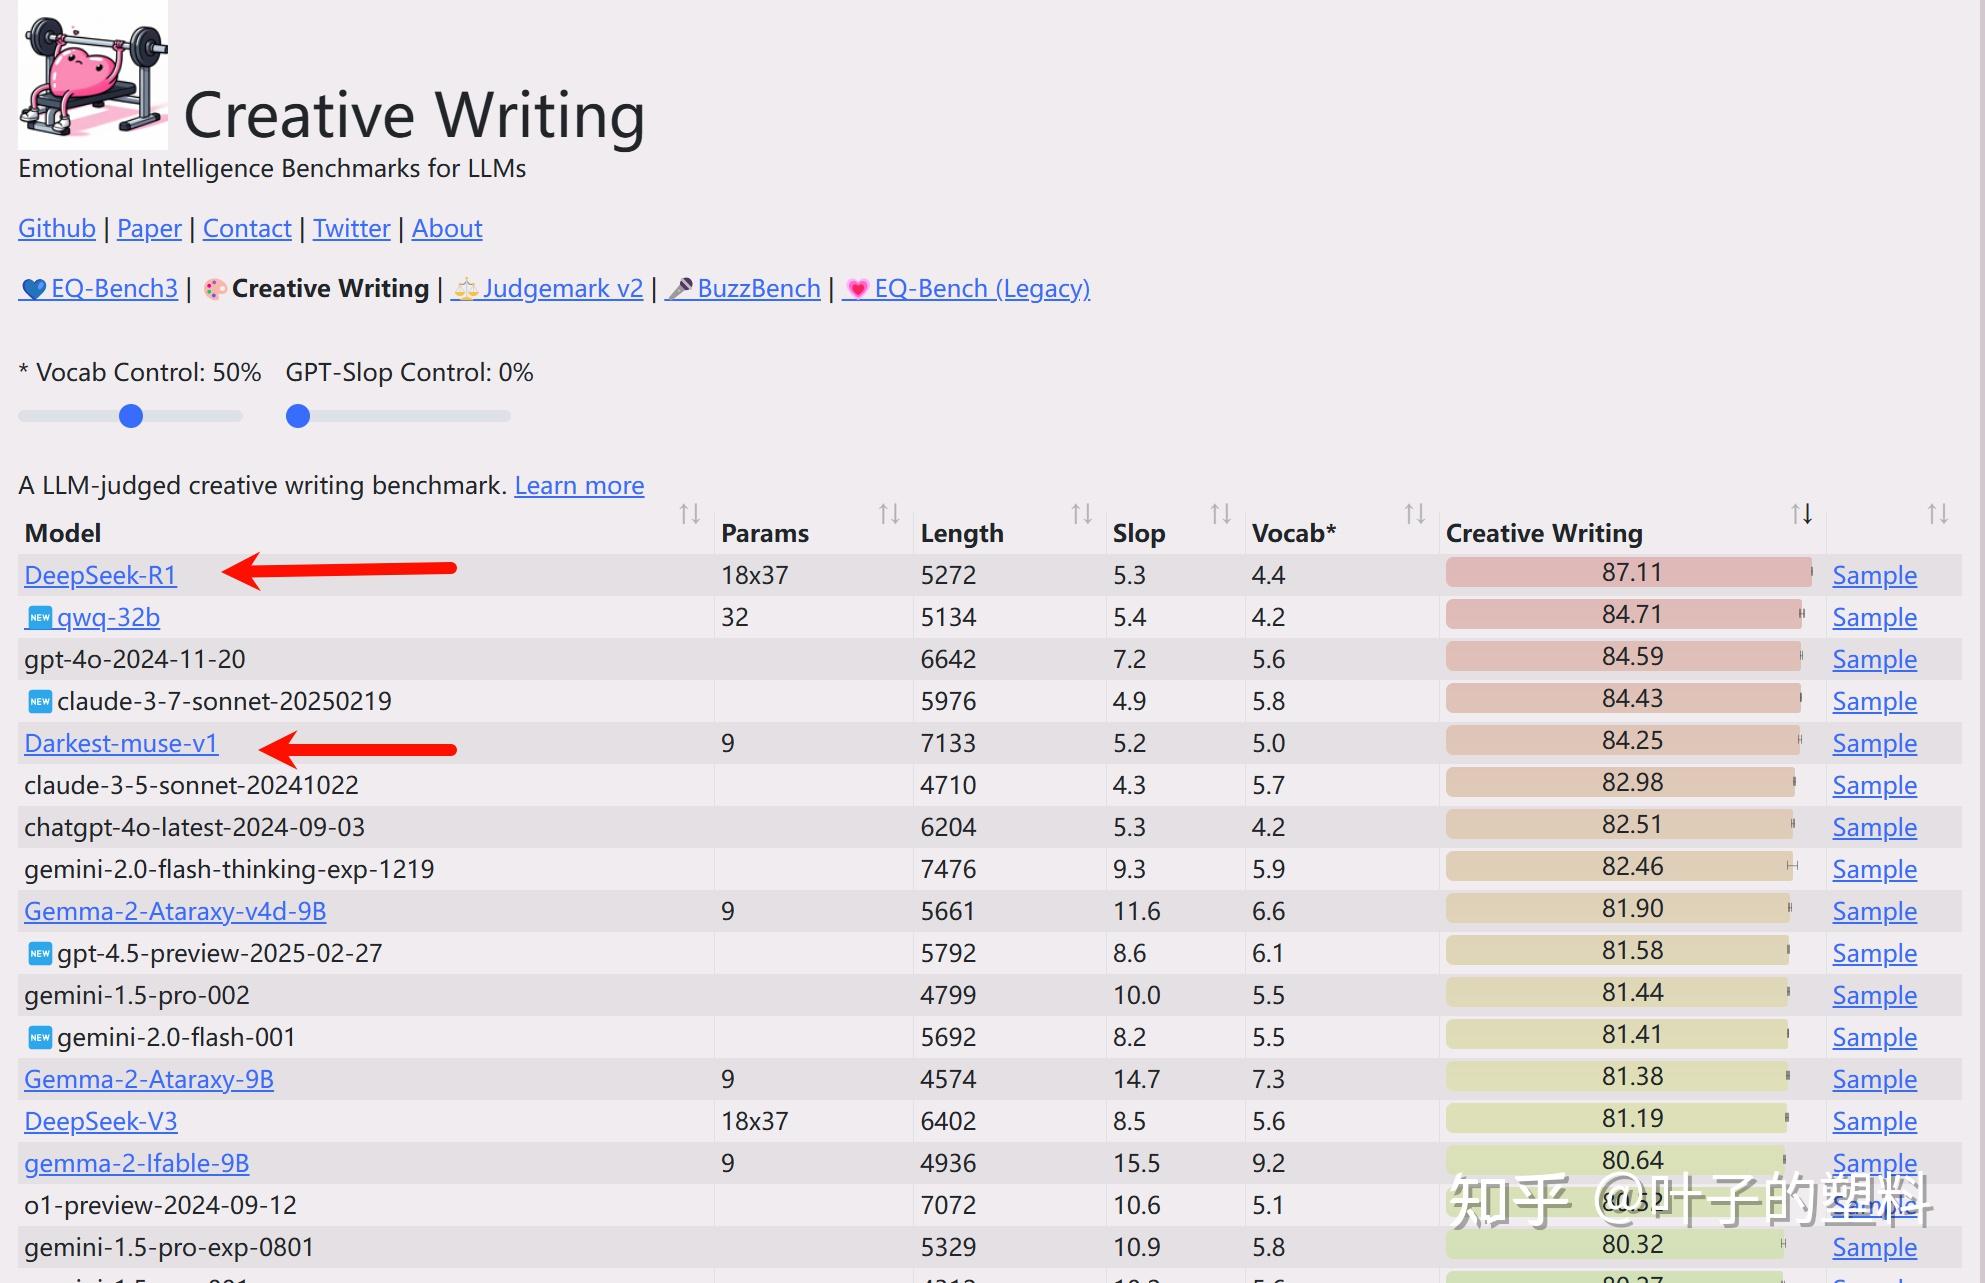Open the Learn more link
Viewport: 1985px width, 1283px height.
[579, 486]
